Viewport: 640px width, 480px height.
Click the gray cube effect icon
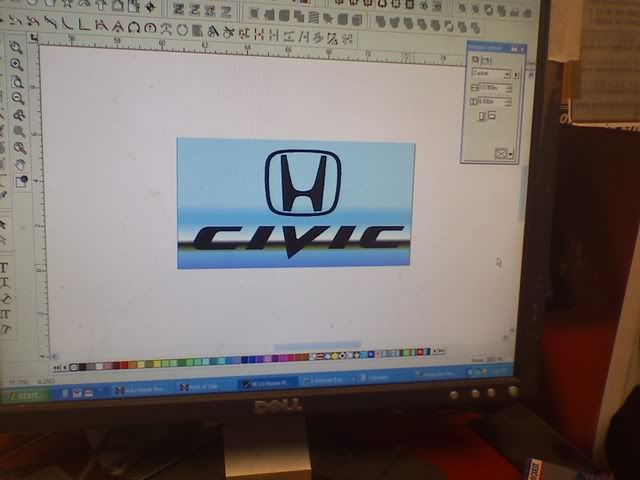click(x=357, y=20)
